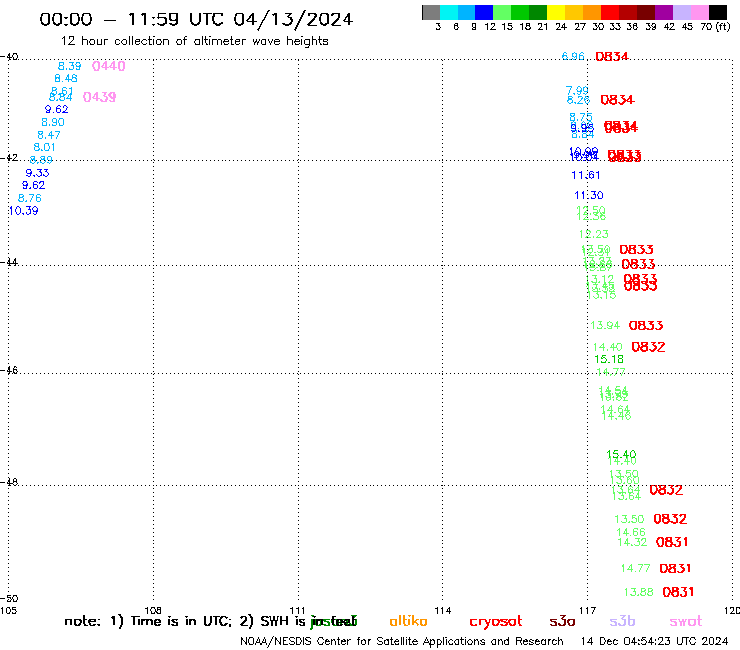Click the latitude axis label -44
The image size is (740, 650).
click(9, 262)
